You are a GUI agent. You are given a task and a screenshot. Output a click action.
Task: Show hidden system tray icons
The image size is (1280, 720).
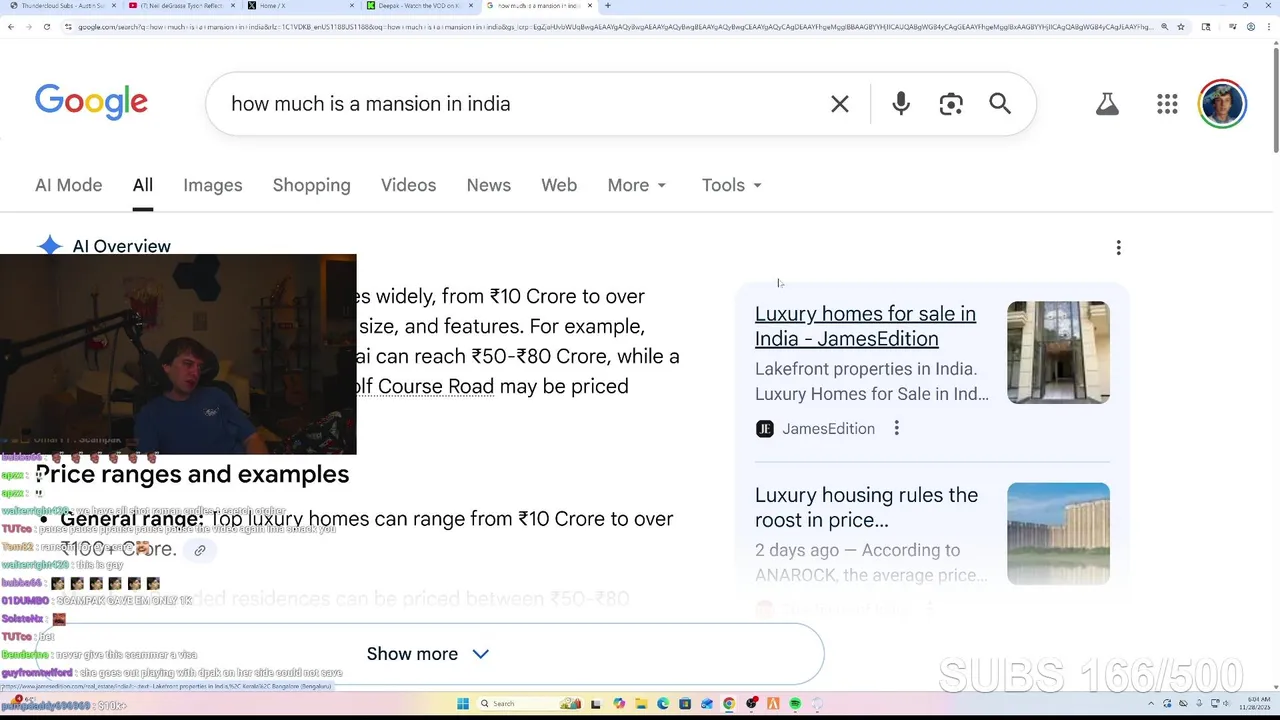point(1151,703)
